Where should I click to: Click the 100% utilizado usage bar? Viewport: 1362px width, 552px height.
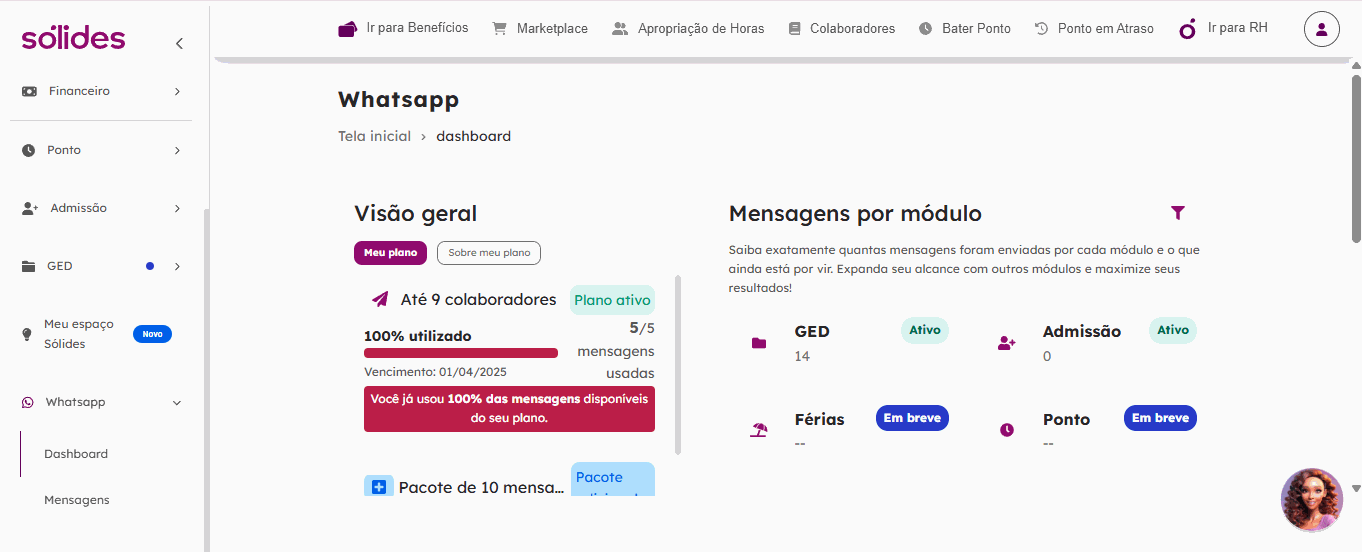coord(461,353)
